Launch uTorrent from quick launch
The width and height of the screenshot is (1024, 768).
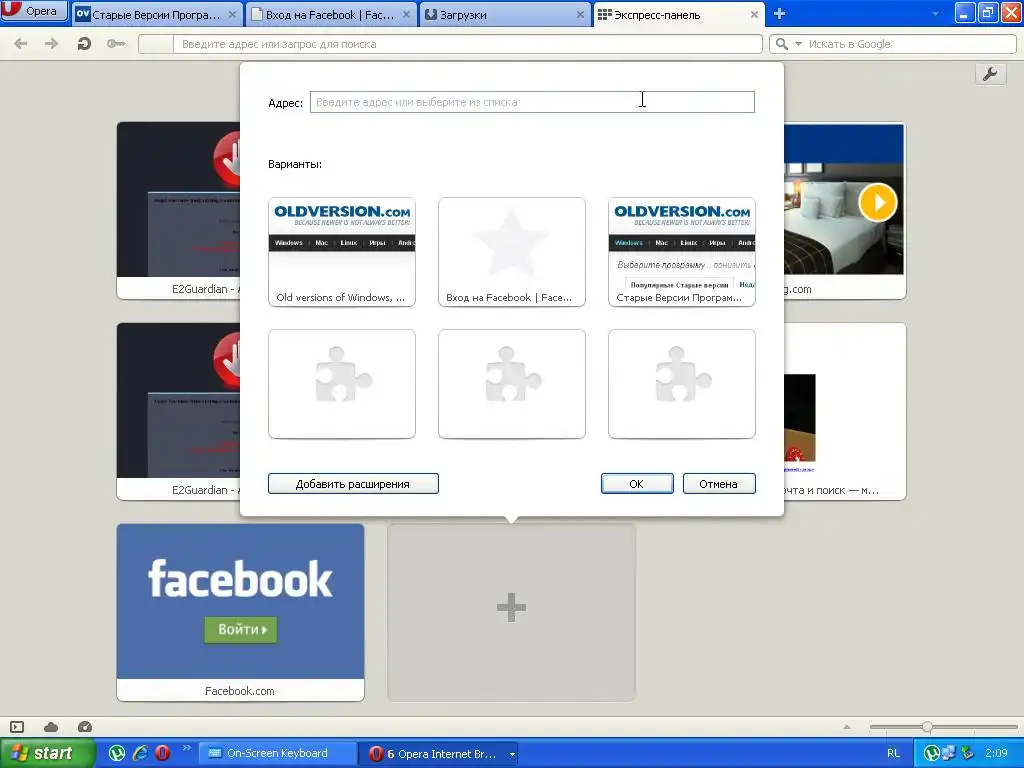pyautogui.click(x=117, y=754)
